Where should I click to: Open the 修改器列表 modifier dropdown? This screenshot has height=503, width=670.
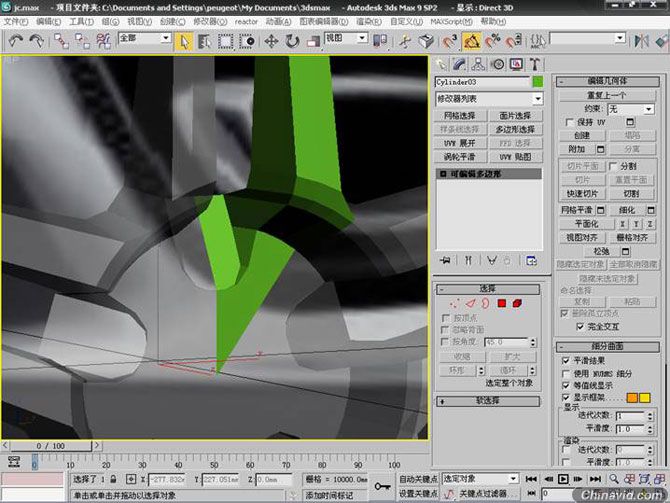click(488, 99)
